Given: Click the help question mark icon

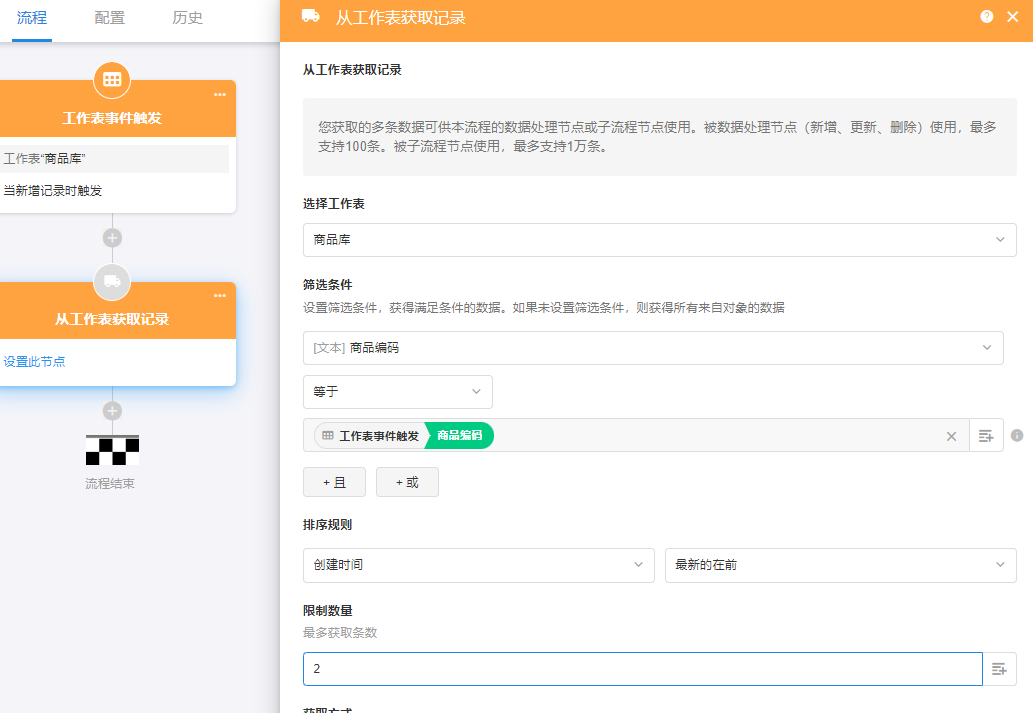Looking at the screenshot, I should pos(987,17).
